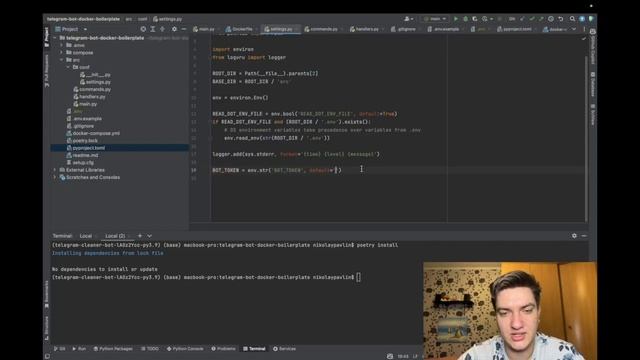
Task: Add new terminal session with plus
Action: (x=140, y=236)
